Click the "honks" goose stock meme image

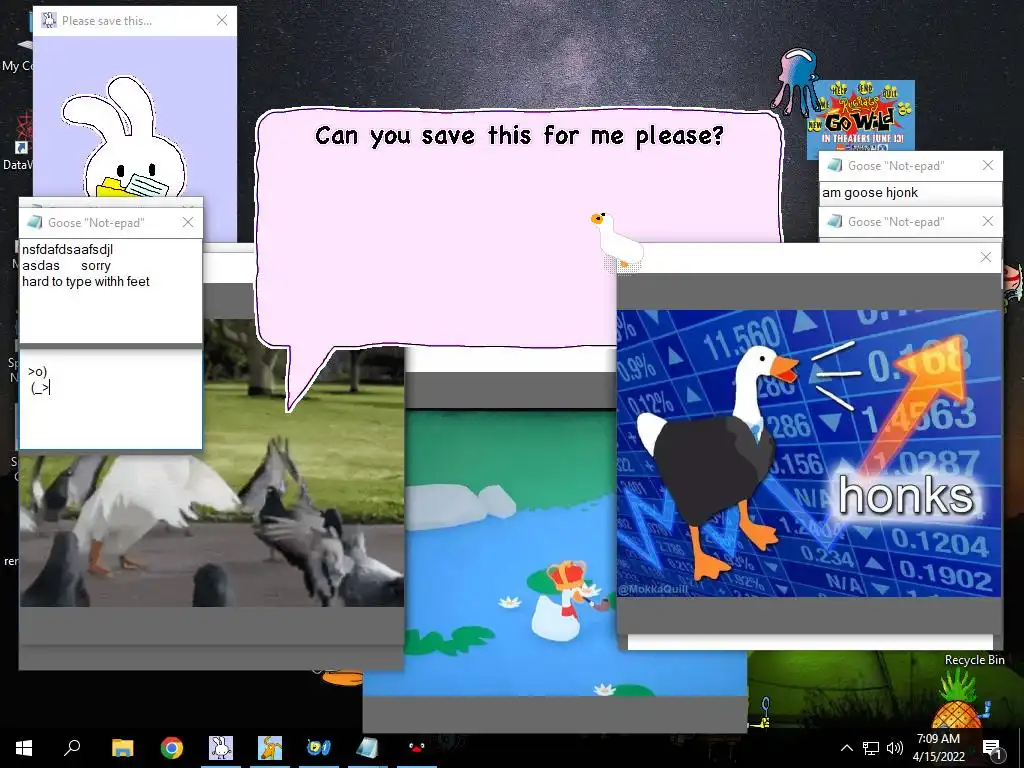click(809, 453)
